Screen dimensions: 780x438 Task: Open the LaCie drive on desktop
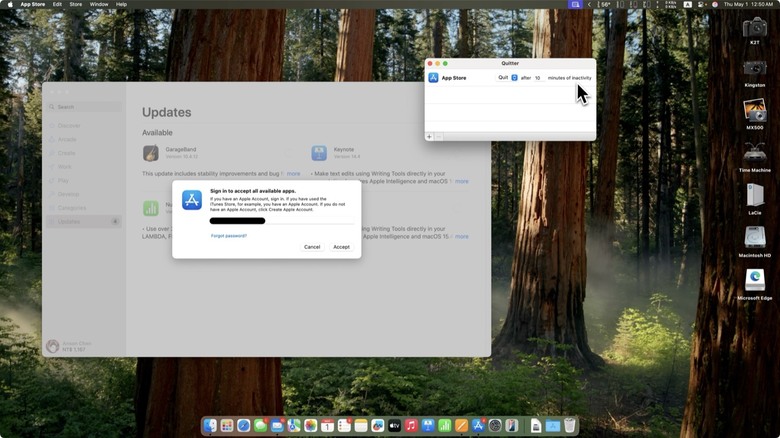pyautogui.click(x=755, y=199)
